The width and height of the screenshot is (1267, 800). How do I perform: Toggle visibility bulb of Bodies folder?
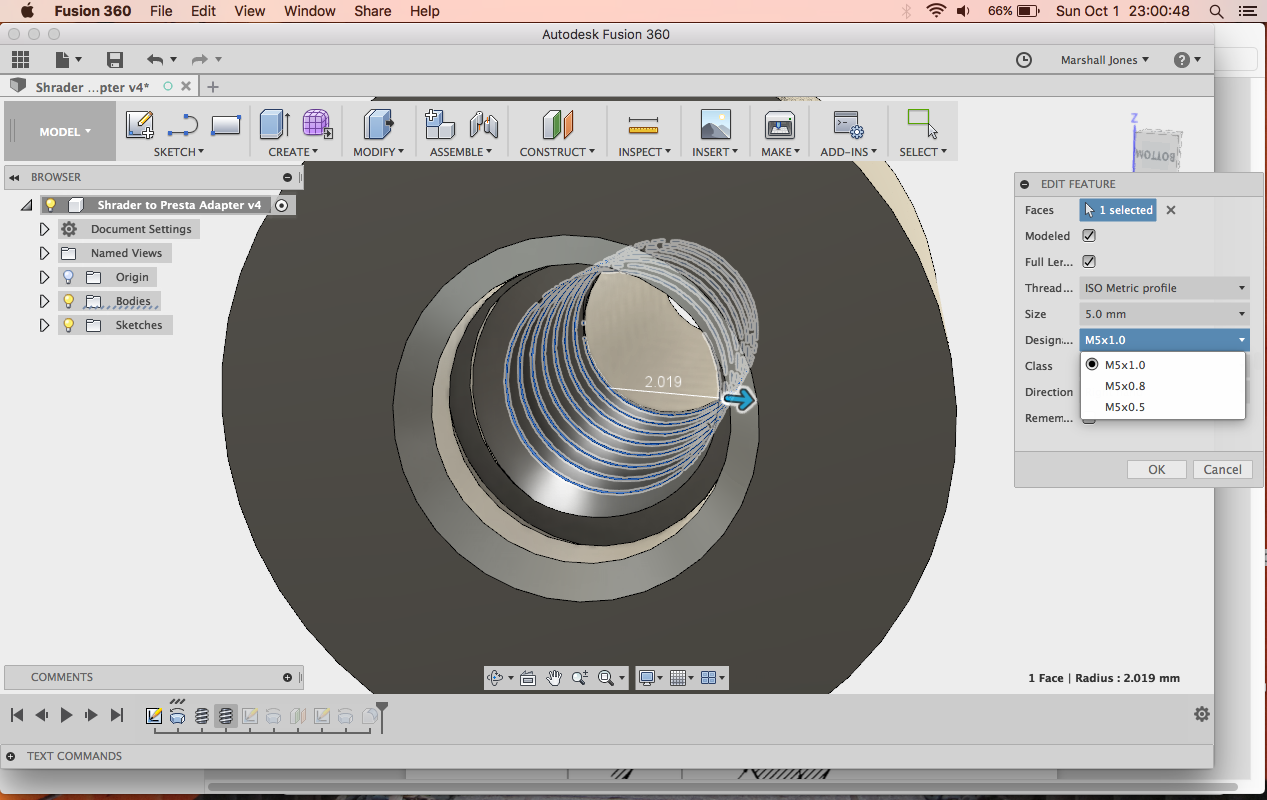69,301
